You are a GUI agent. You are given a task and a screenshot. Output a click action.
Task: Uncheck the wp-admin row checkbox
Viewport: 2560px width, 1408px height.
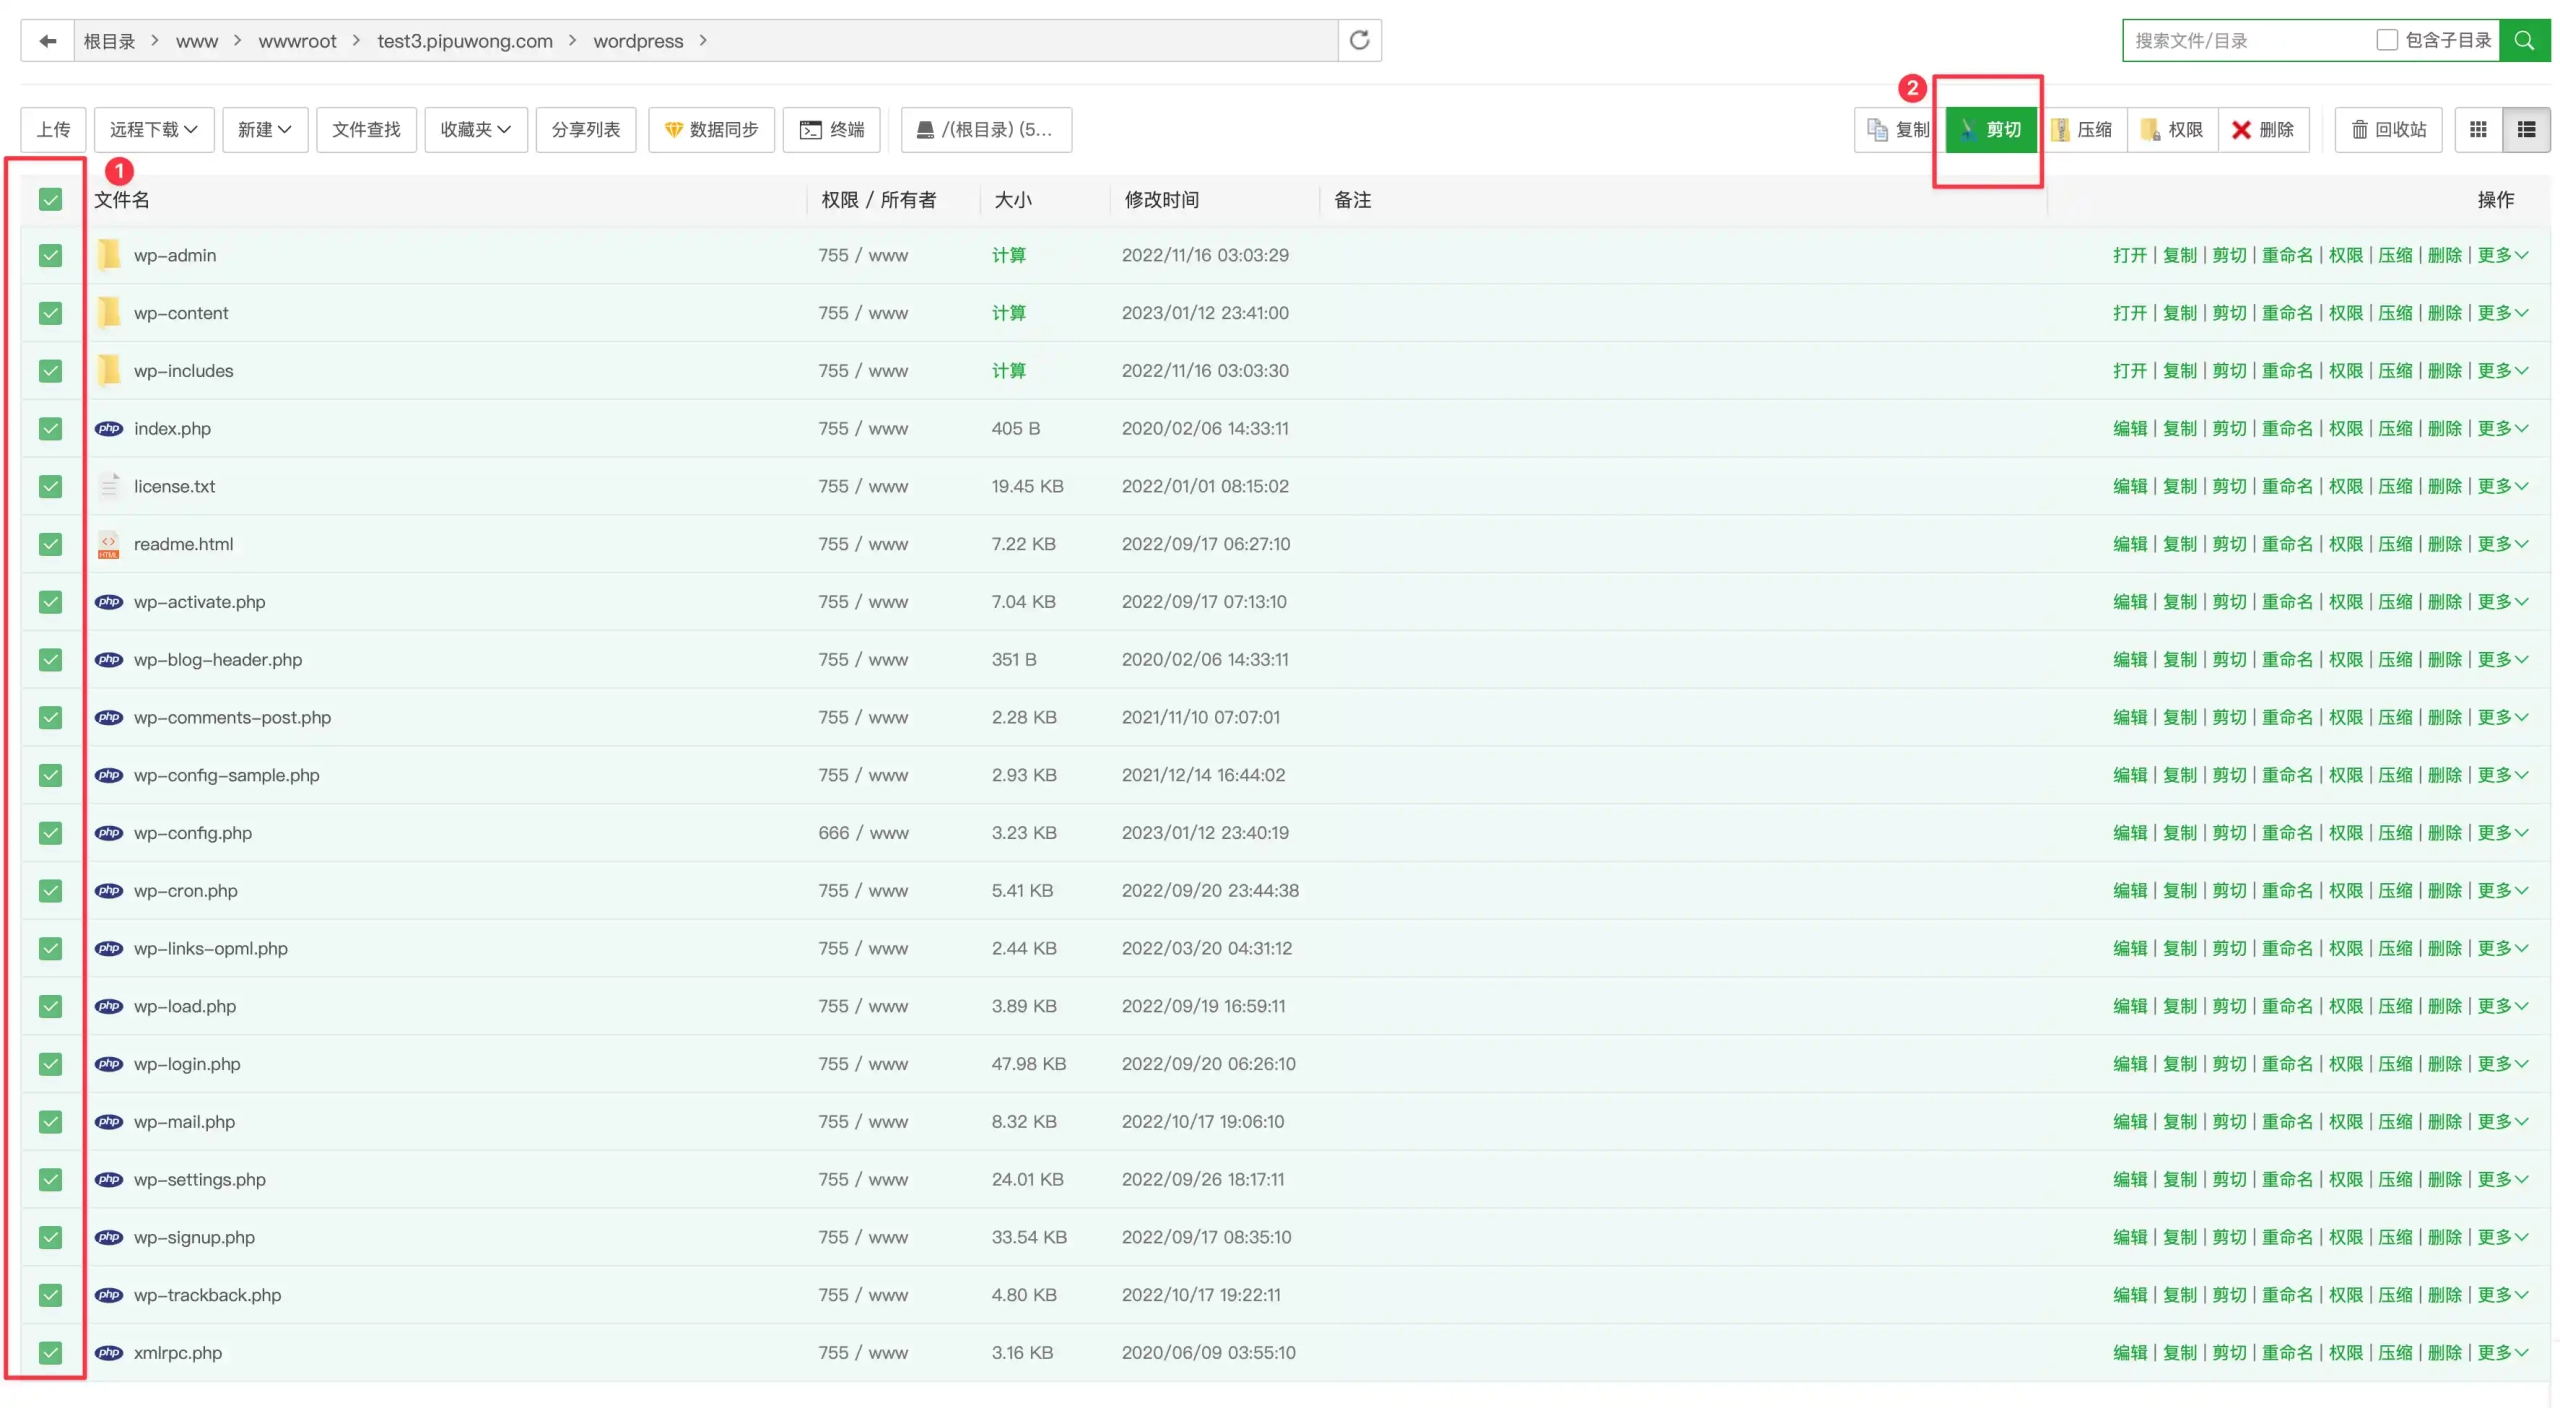(50, 256)
